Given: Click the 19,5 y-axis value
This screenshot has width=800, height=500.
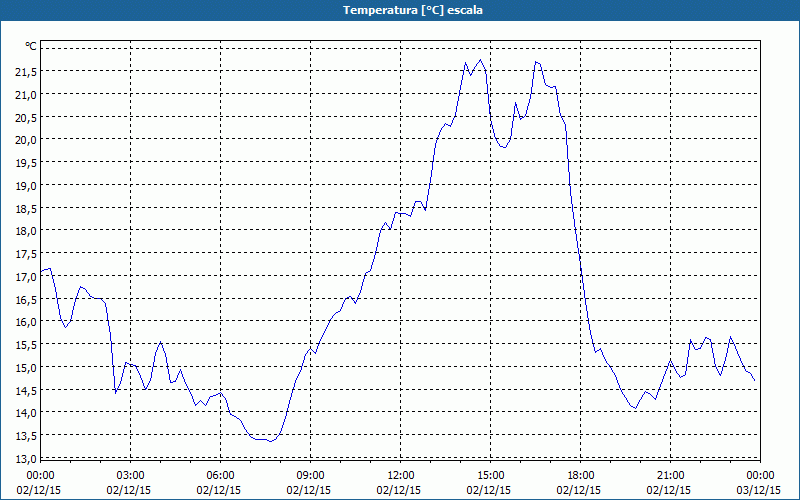Looking at the screenshot, I should point(26,163).
